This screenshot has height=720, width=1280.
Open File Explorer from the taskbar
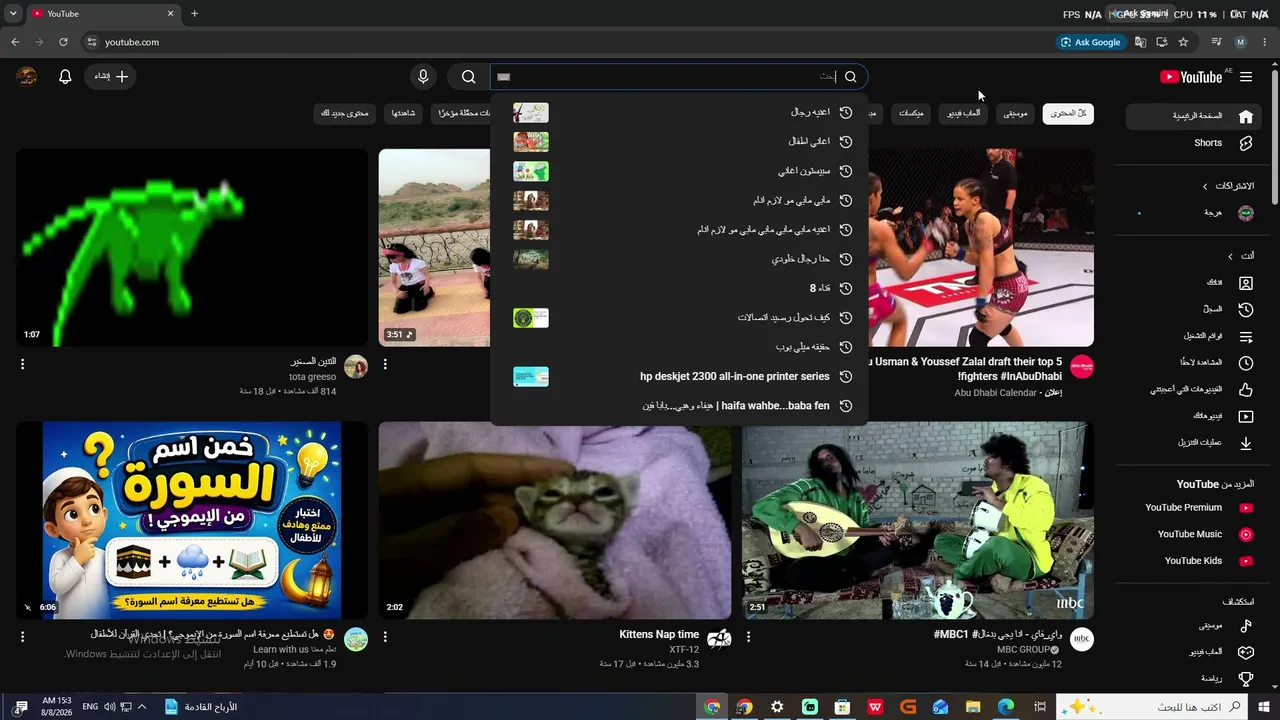[973, 707]
